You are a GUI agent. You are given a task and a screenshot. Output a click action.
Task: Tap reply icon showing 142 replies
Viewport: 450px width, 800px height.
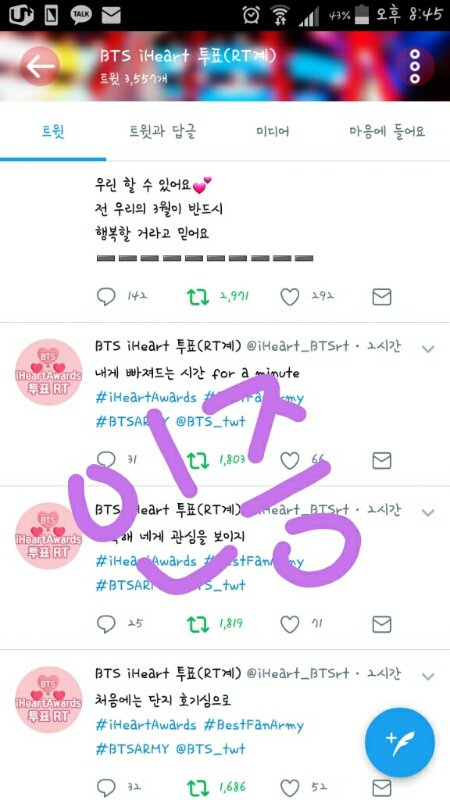tap(106, 297)
